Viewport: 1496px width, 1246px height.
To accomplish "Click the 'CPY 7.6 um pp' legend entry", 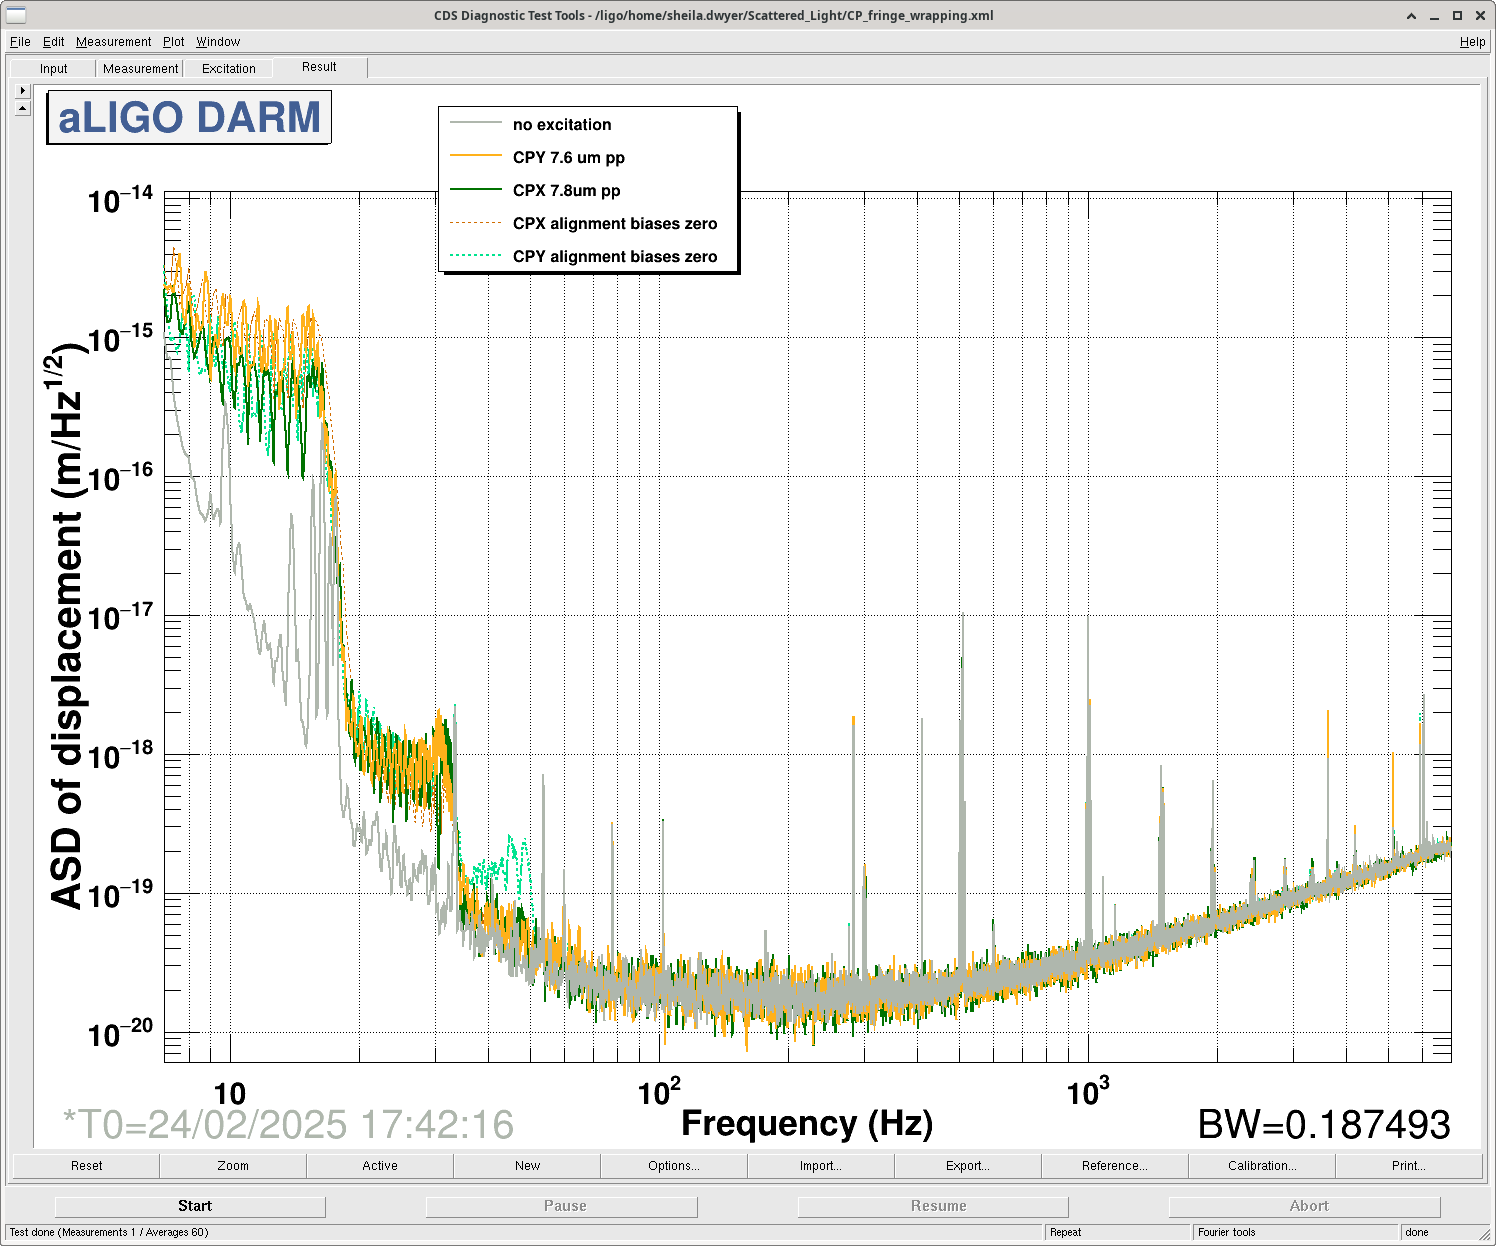I will pyautogui.click(x=569, y=158).
